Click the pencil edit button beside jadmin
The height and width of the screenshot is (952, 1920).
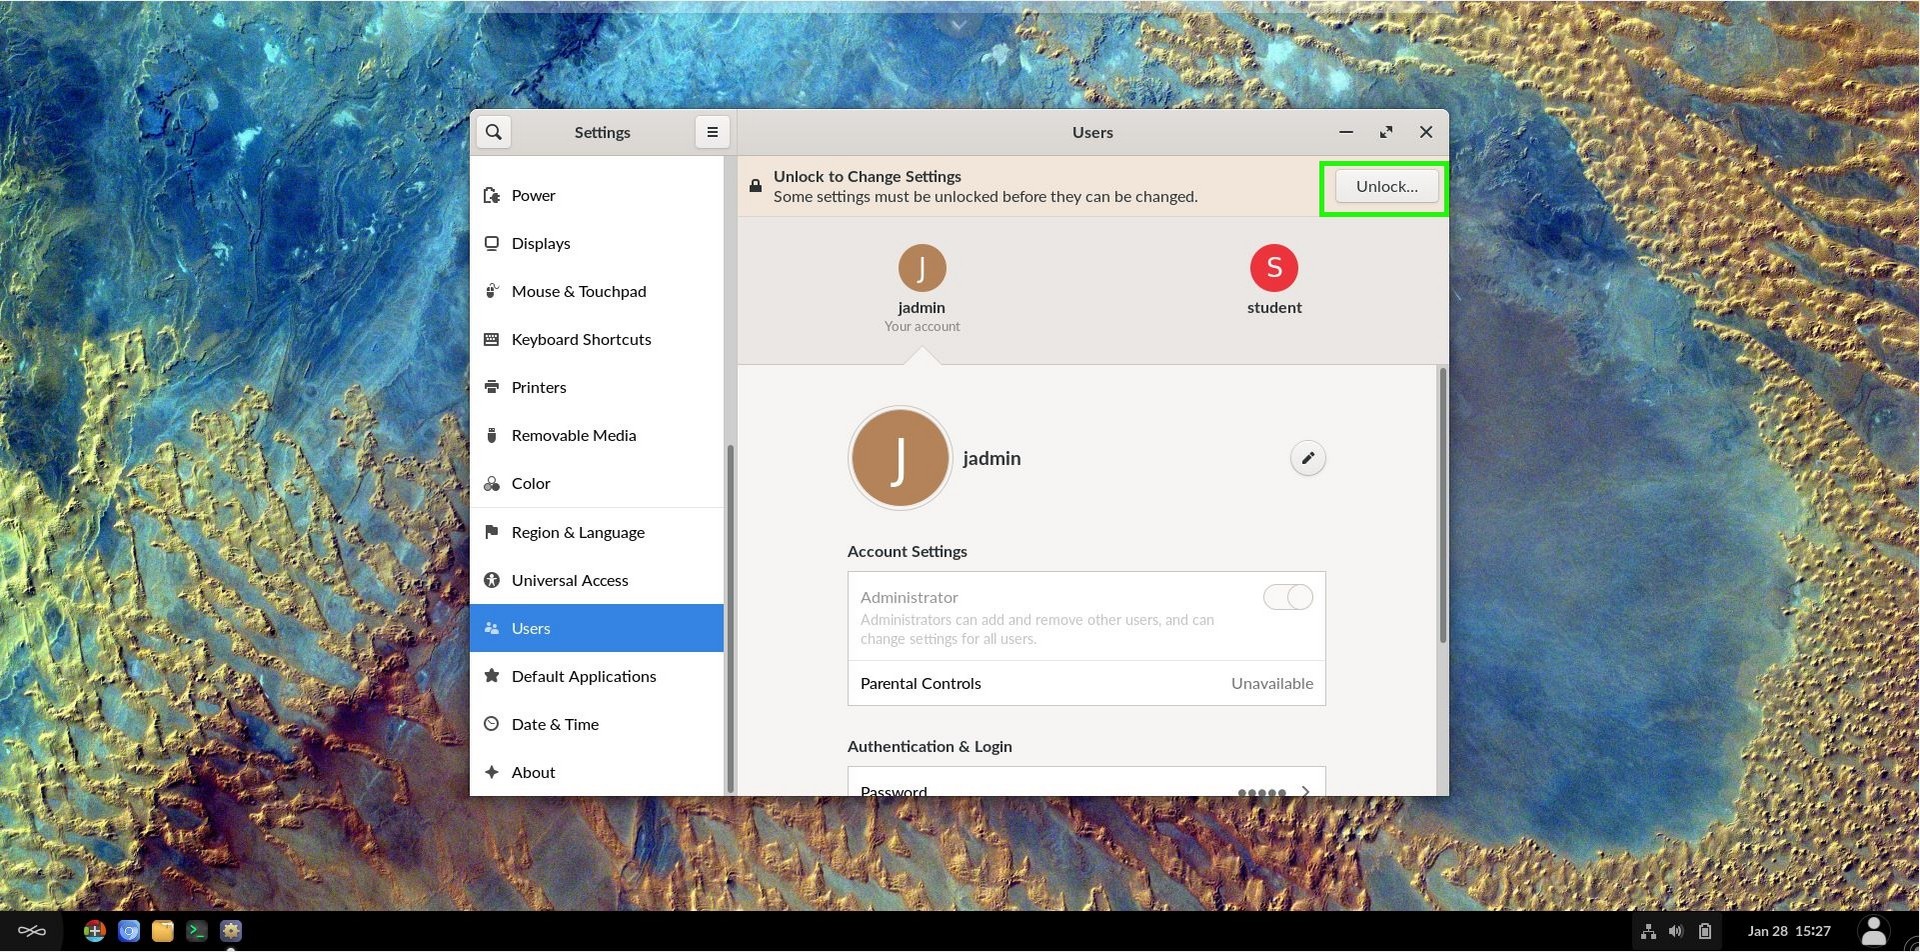click(1307, 458)
